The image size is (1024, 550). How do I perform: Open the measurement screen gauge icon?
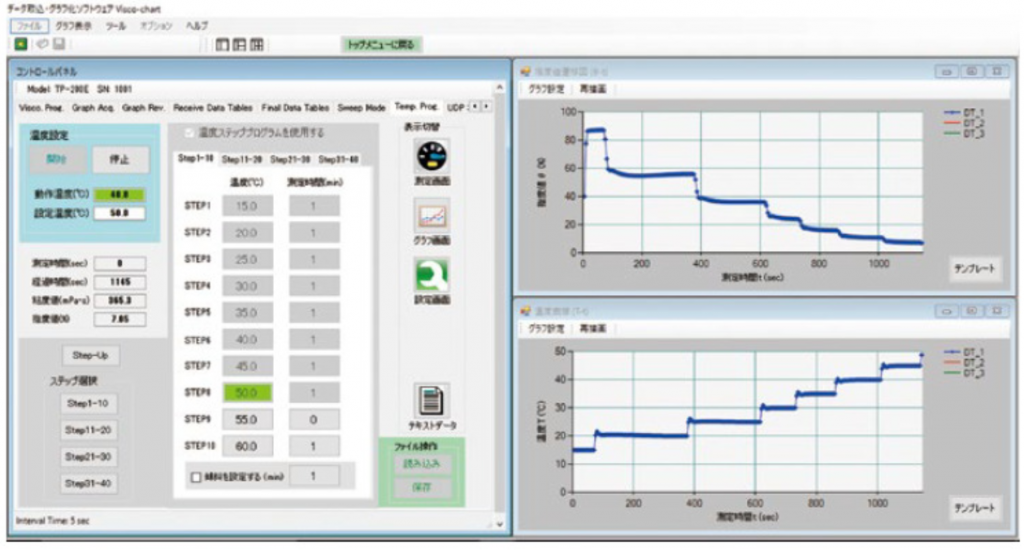coord(431,158)
